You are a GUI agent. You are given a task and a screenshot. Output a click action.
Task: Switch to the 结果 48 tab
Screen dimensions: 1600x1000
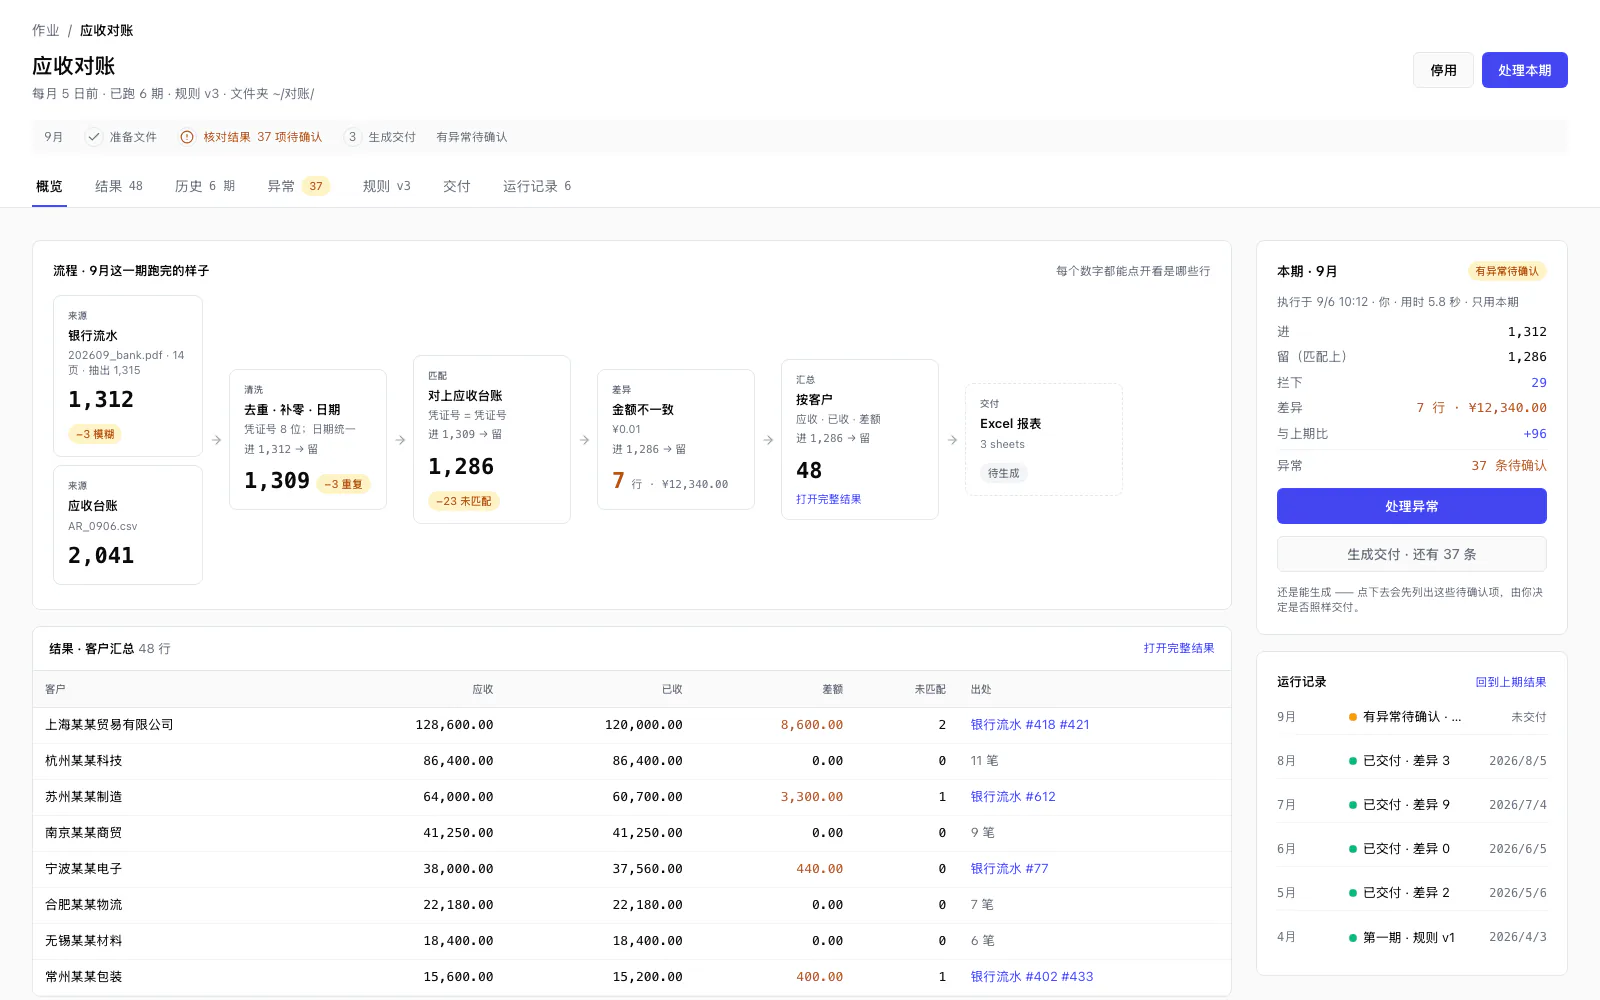point(119,186)
